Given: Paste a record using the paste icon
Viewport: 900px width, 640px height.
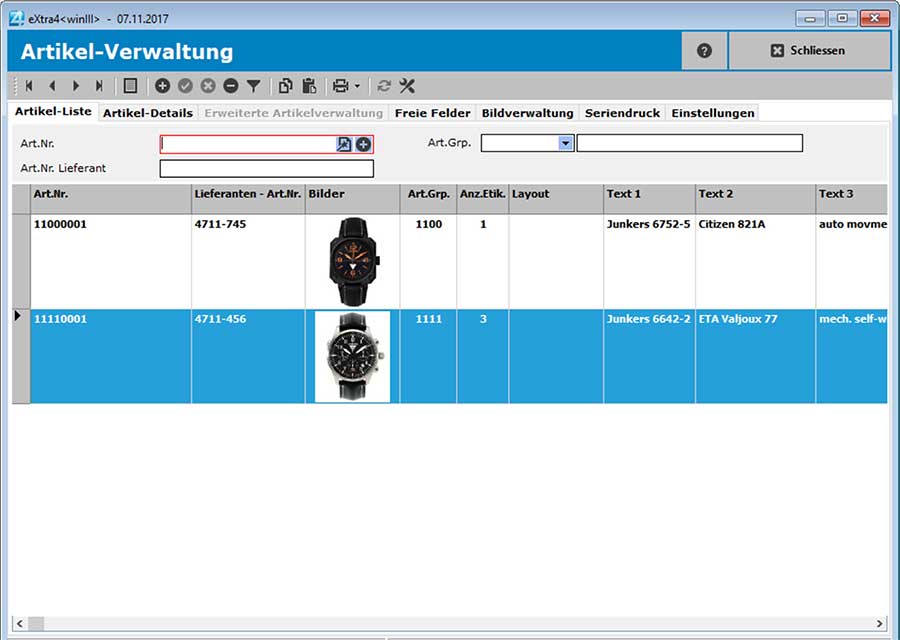Looking at the screenshot, I should (x=311, y=86).
